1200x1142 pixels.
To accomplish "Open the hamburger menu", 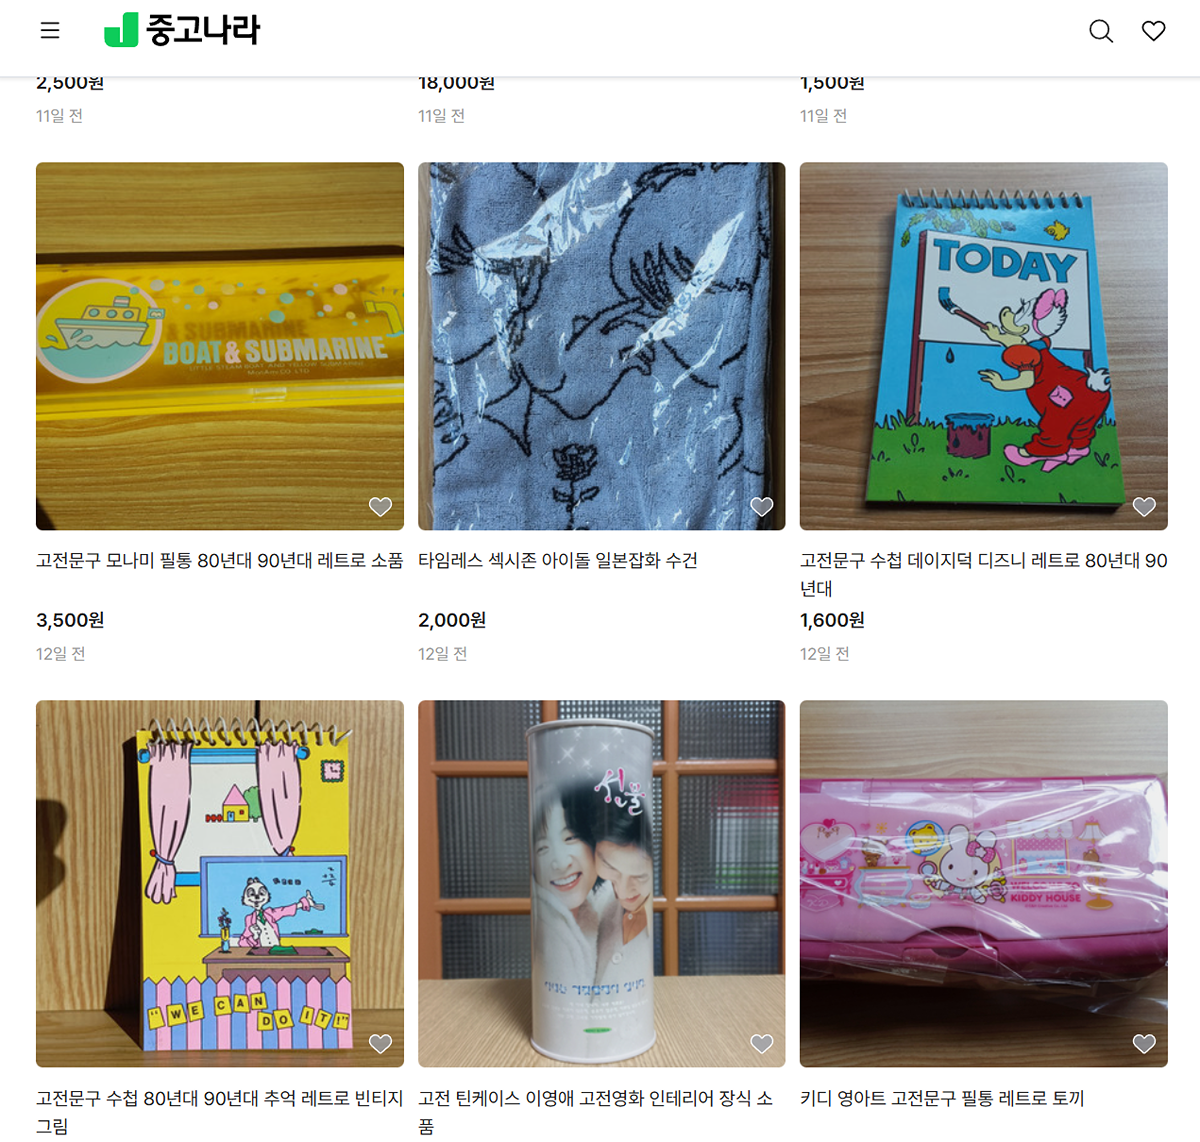I will click(x=50, y=31).
